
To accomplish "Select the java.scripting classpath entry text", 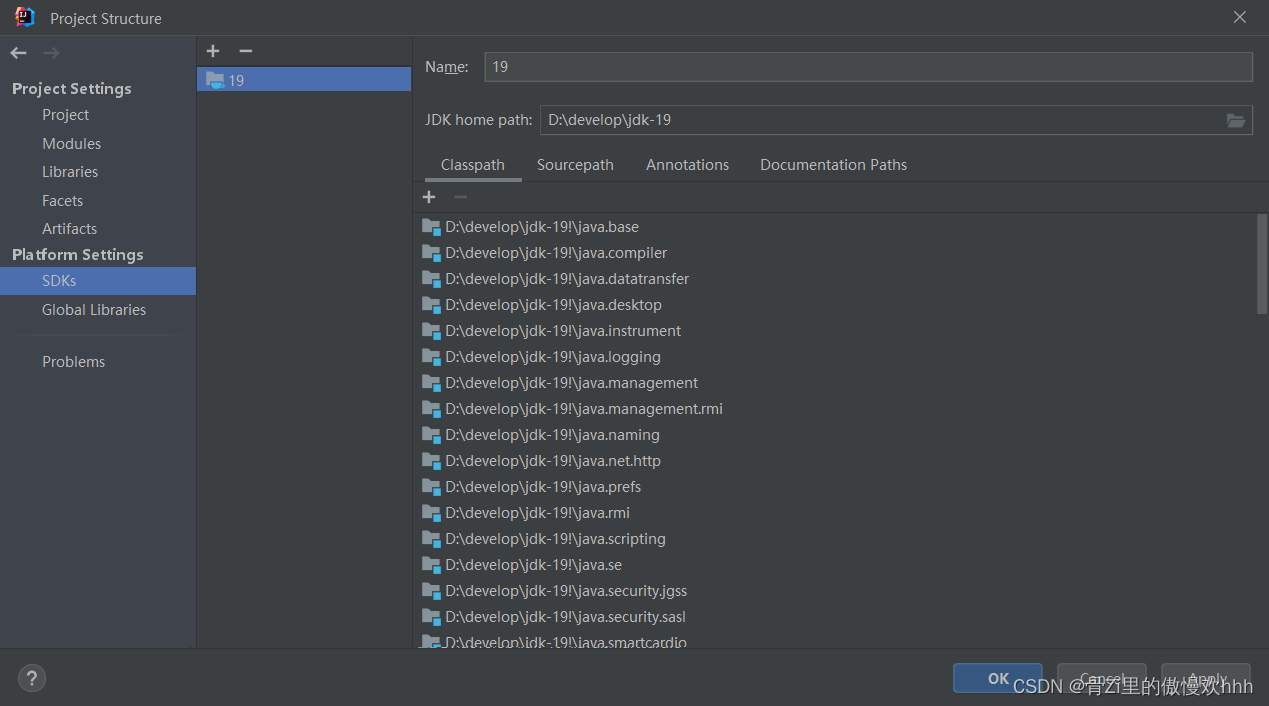I will (x=555, y=539).
